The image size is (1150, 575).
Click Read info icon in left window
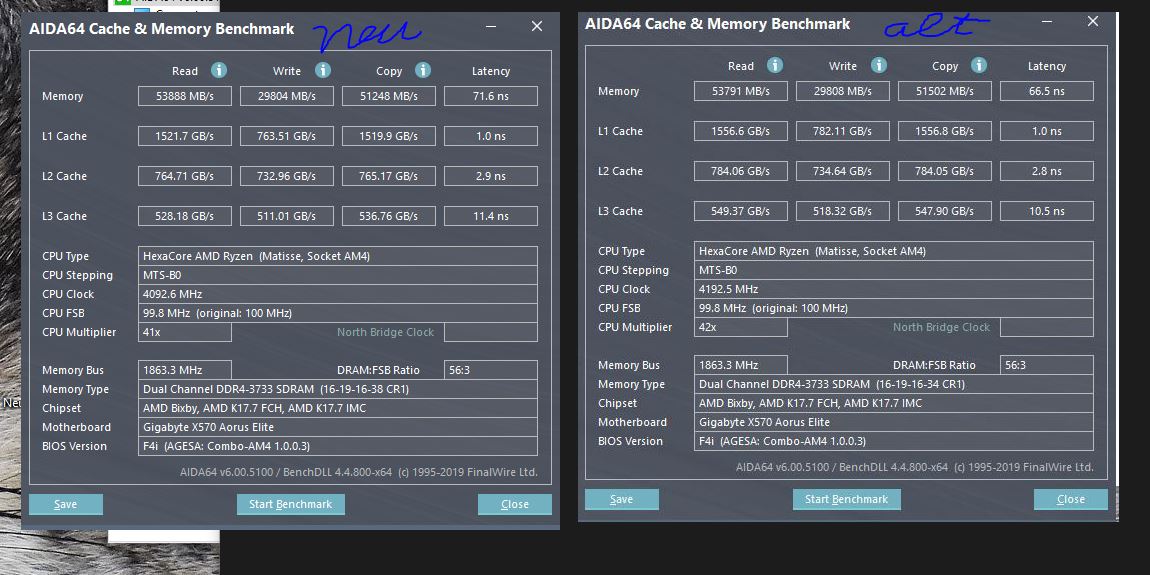click(219, 70)
